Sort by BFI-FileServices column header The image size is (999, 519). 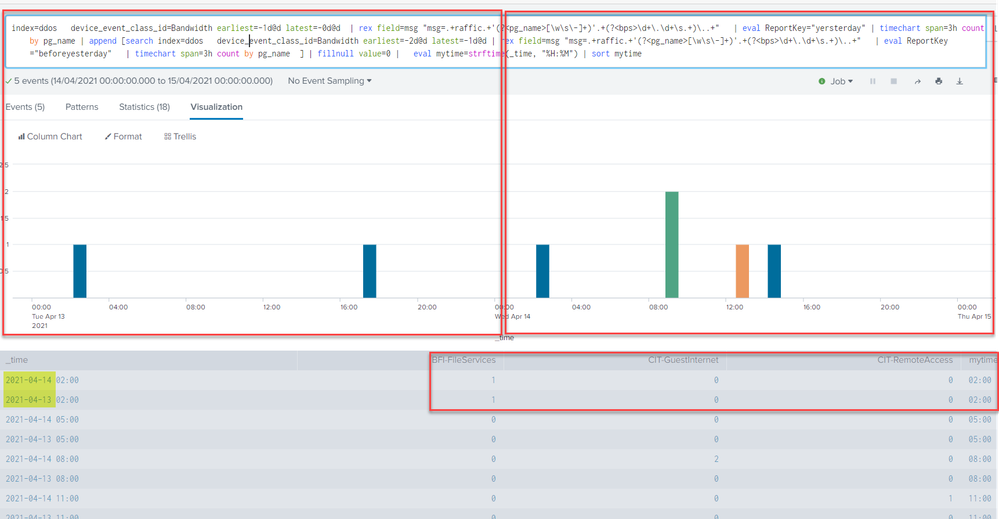coord(464,360)
